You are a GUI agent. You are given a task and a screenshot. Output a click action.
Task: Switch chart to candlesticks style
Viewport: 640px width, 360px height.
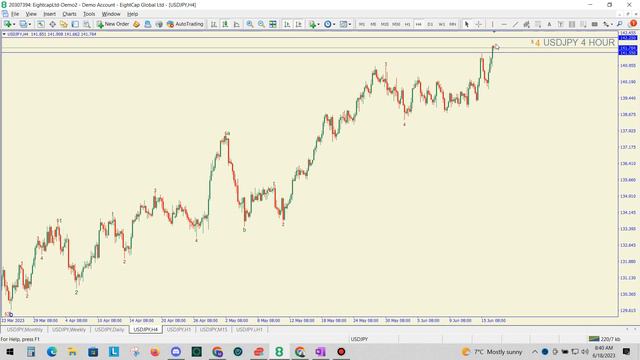(225, 24)
